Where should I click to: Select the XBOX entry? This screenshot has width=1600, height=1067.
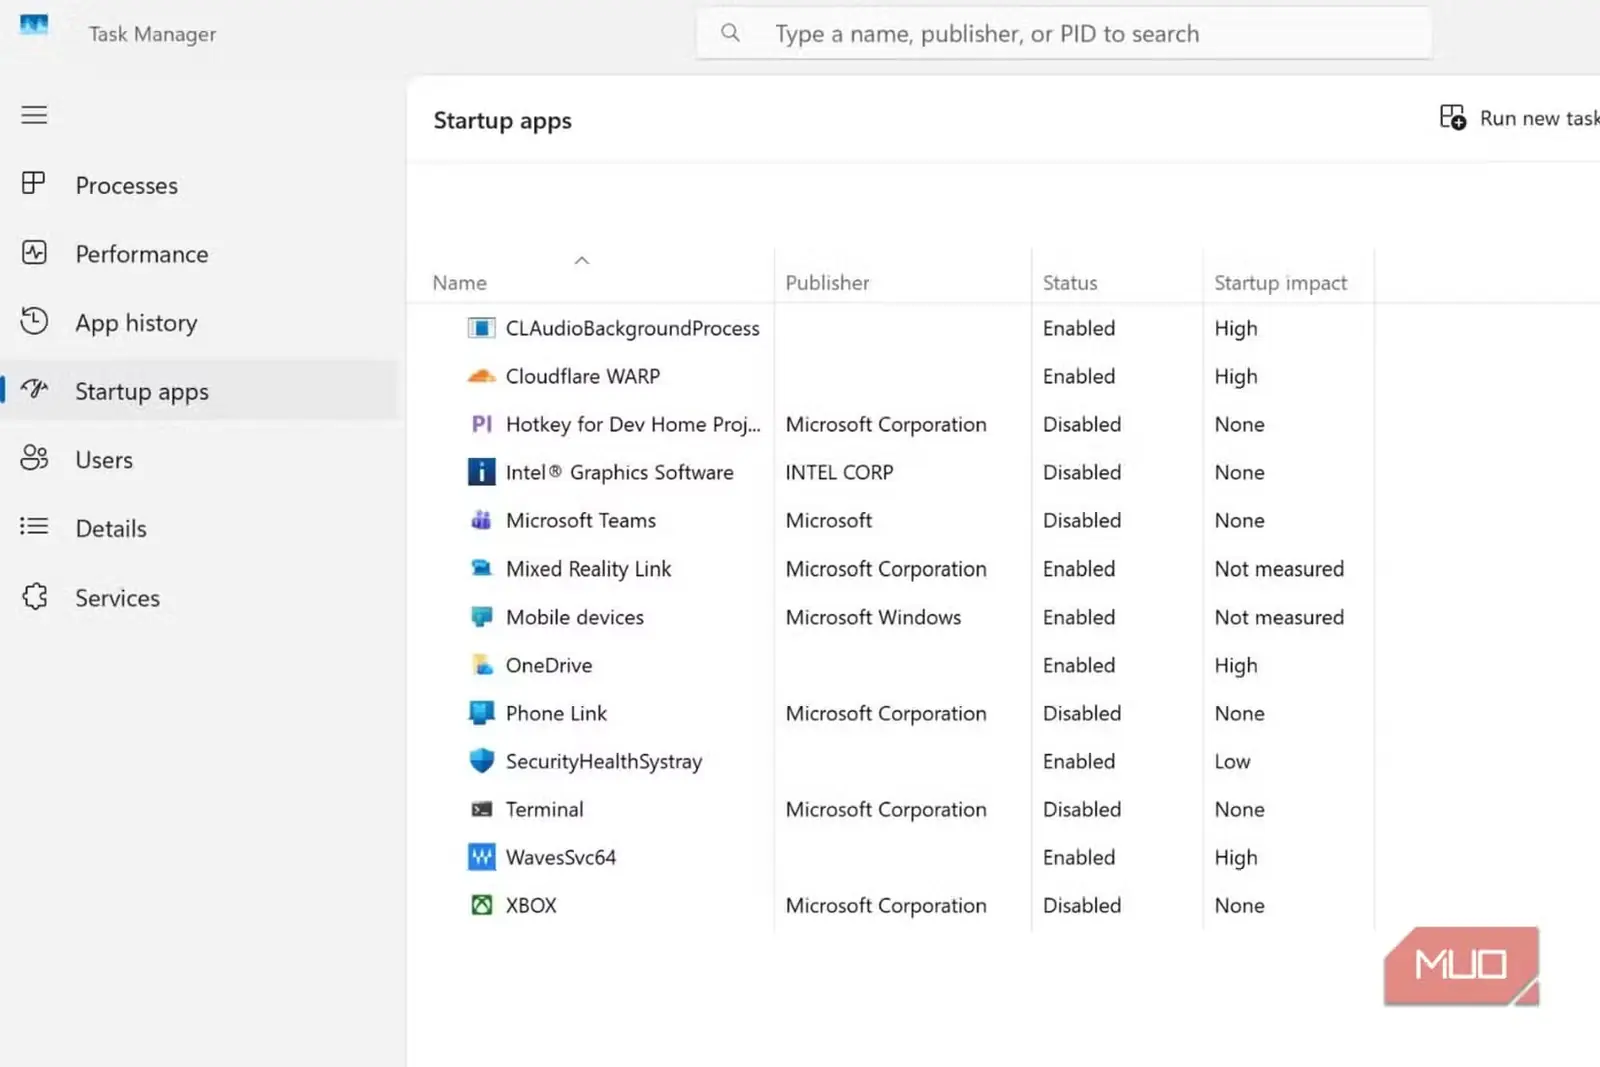click(530, 905)
